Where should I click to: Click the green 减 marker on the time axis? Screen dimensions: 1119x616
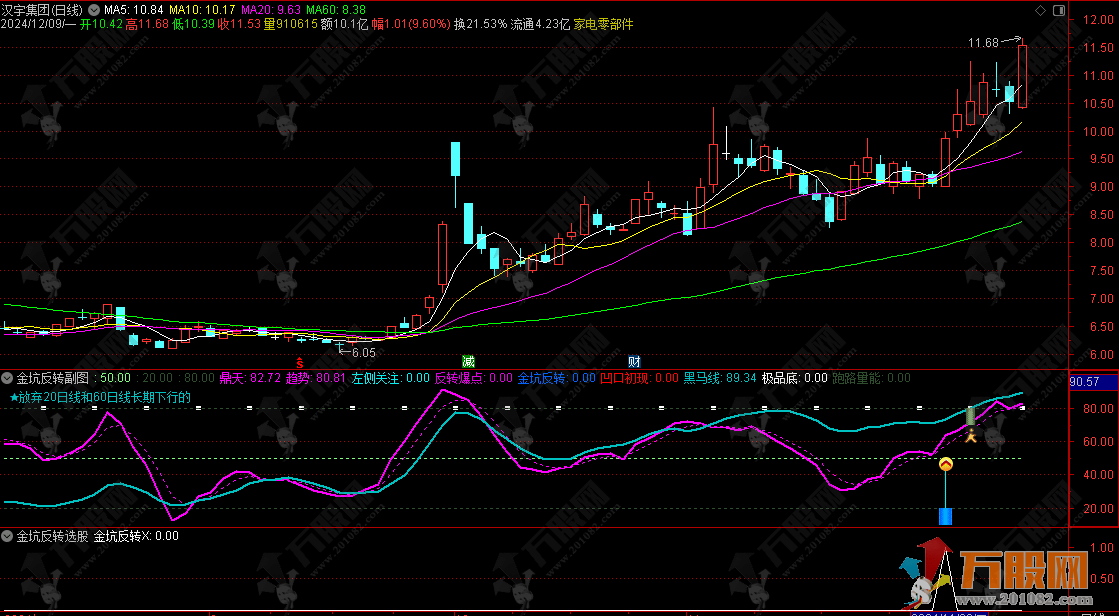[468, 360]
